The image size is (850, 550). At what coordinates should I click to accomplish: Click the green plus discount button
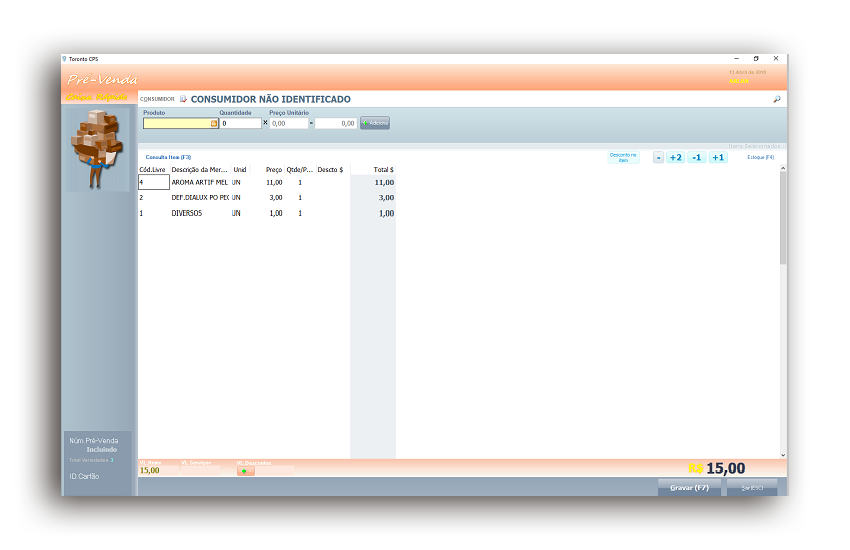246,471
